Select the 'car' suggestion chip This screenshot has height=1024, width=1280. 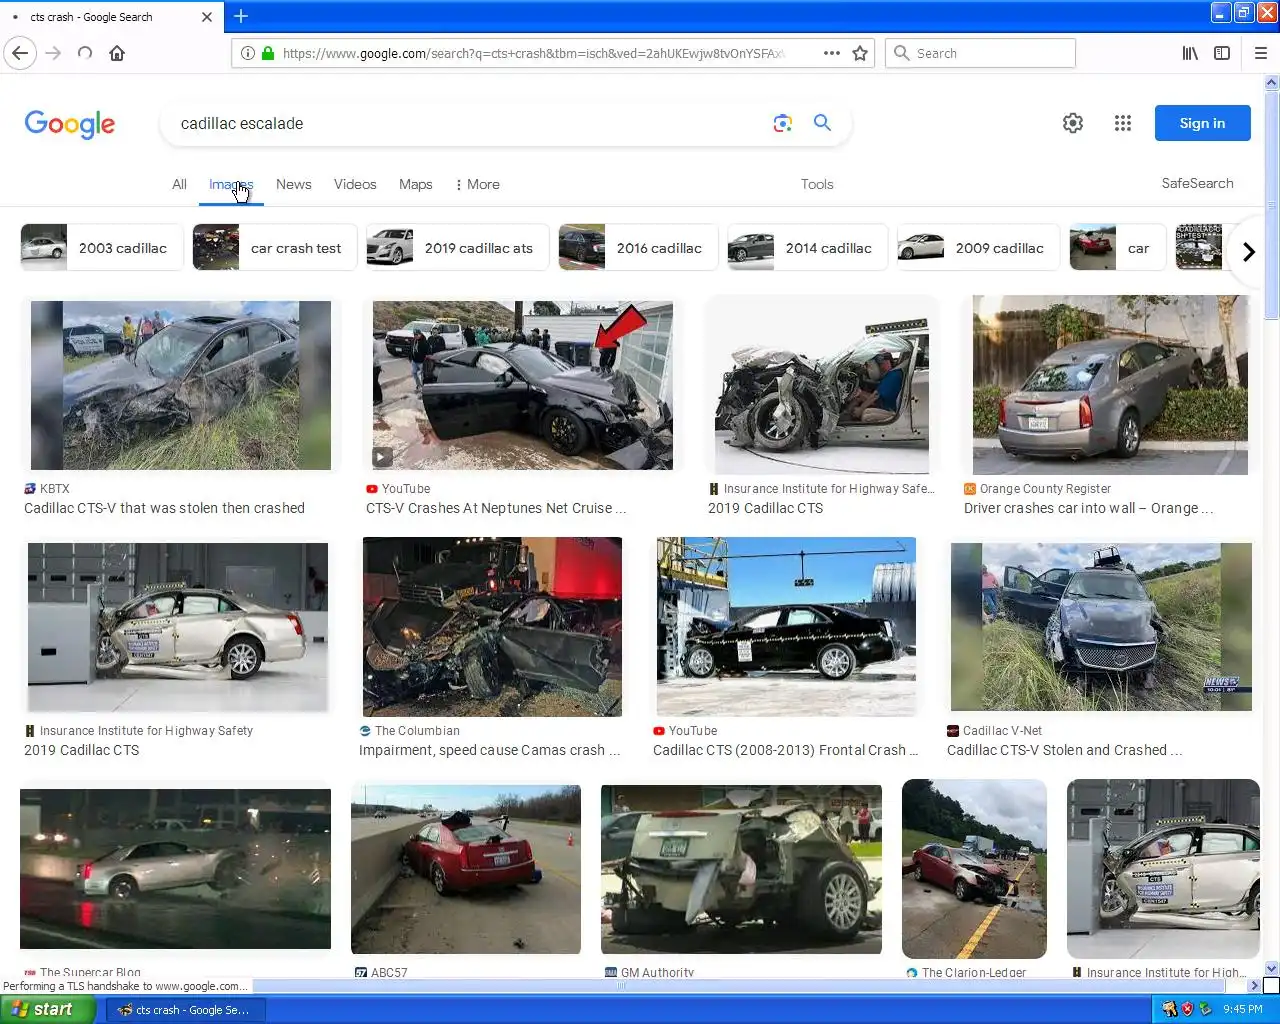coord(1117,248)
